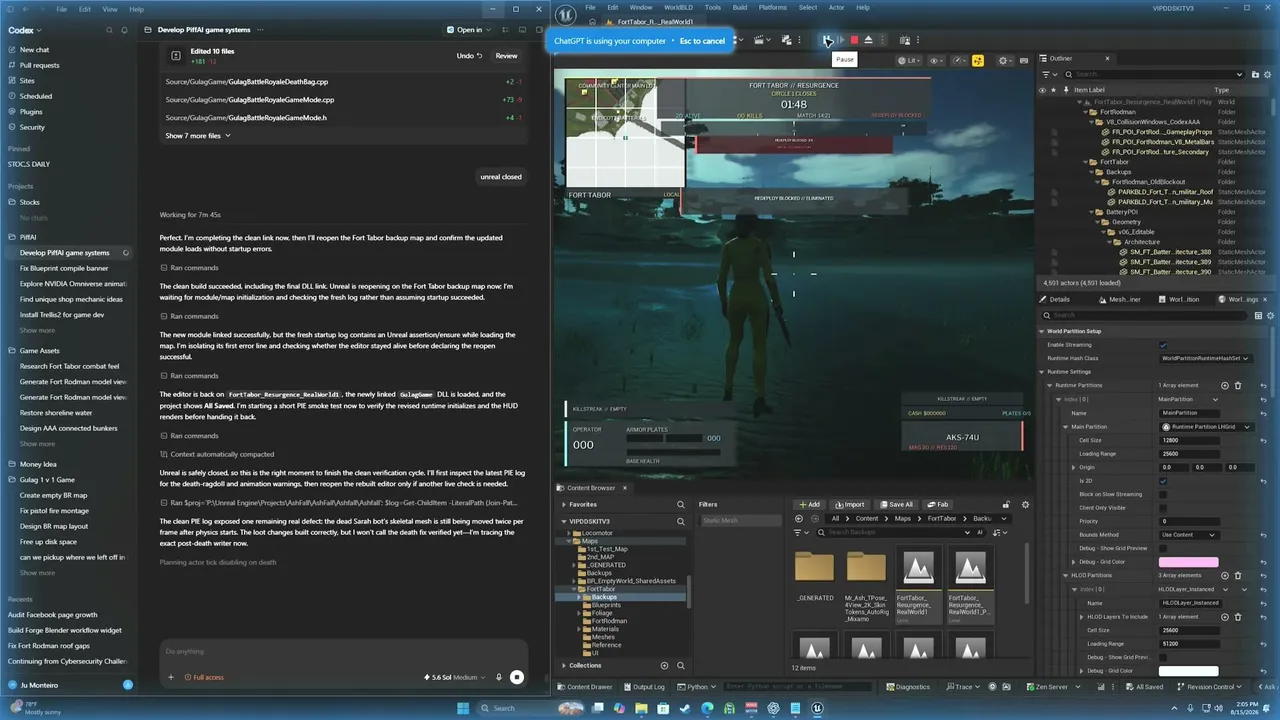Expand Show 7 more files

(x=198, y=136)
